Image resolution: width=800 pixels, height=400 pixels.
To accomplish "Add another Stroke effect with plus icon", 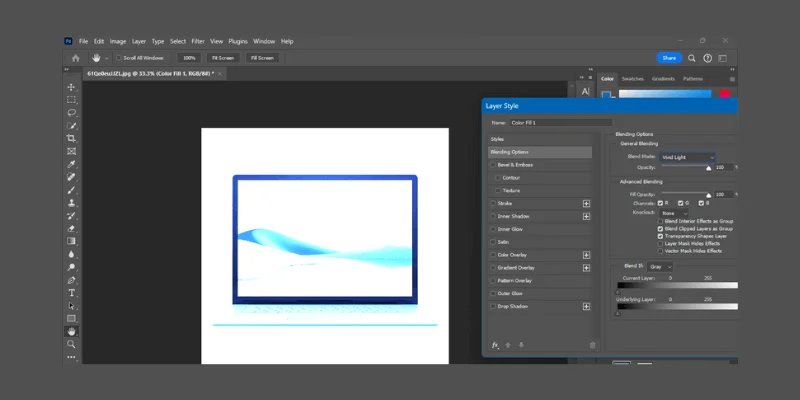I will (586, 204).
